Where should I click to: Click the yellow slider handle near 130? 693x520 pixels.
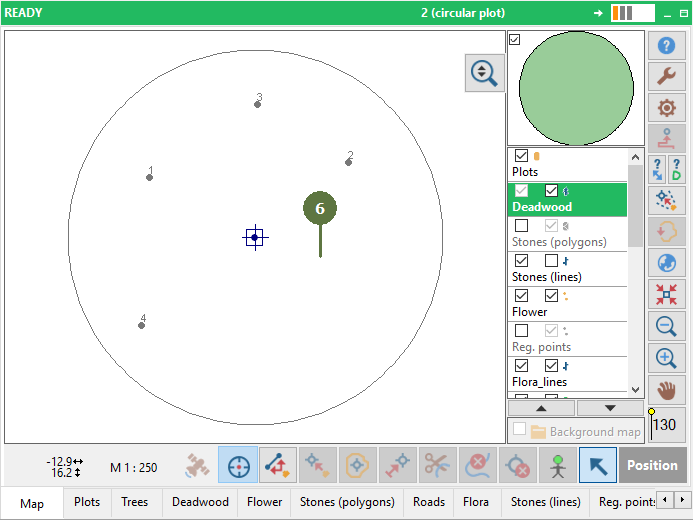click(651, 412)
